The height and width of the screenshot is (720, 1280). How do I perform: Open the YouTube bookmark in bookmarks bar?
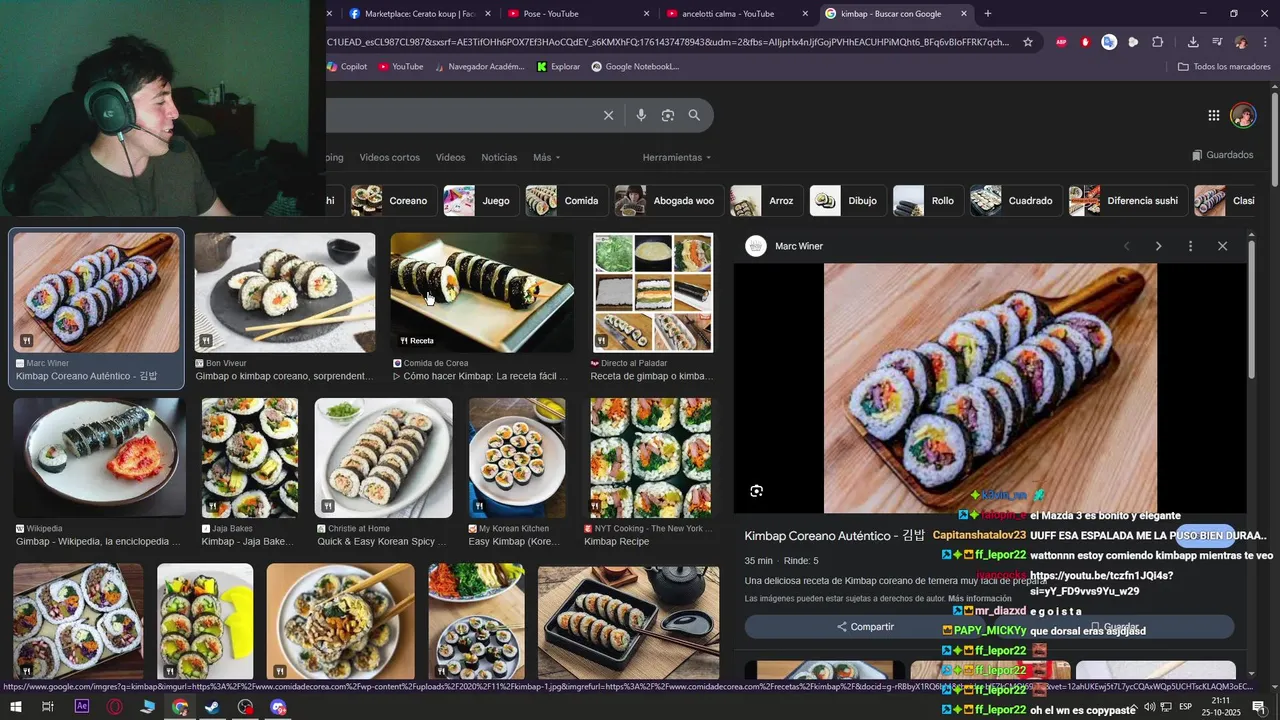401,67
